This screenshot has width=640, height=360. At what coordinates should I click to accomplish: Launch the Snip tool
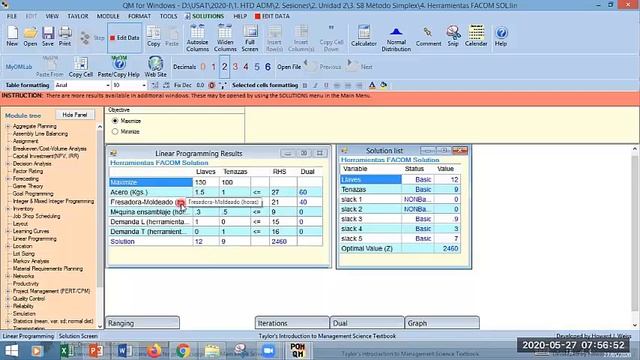coord(453,36)
